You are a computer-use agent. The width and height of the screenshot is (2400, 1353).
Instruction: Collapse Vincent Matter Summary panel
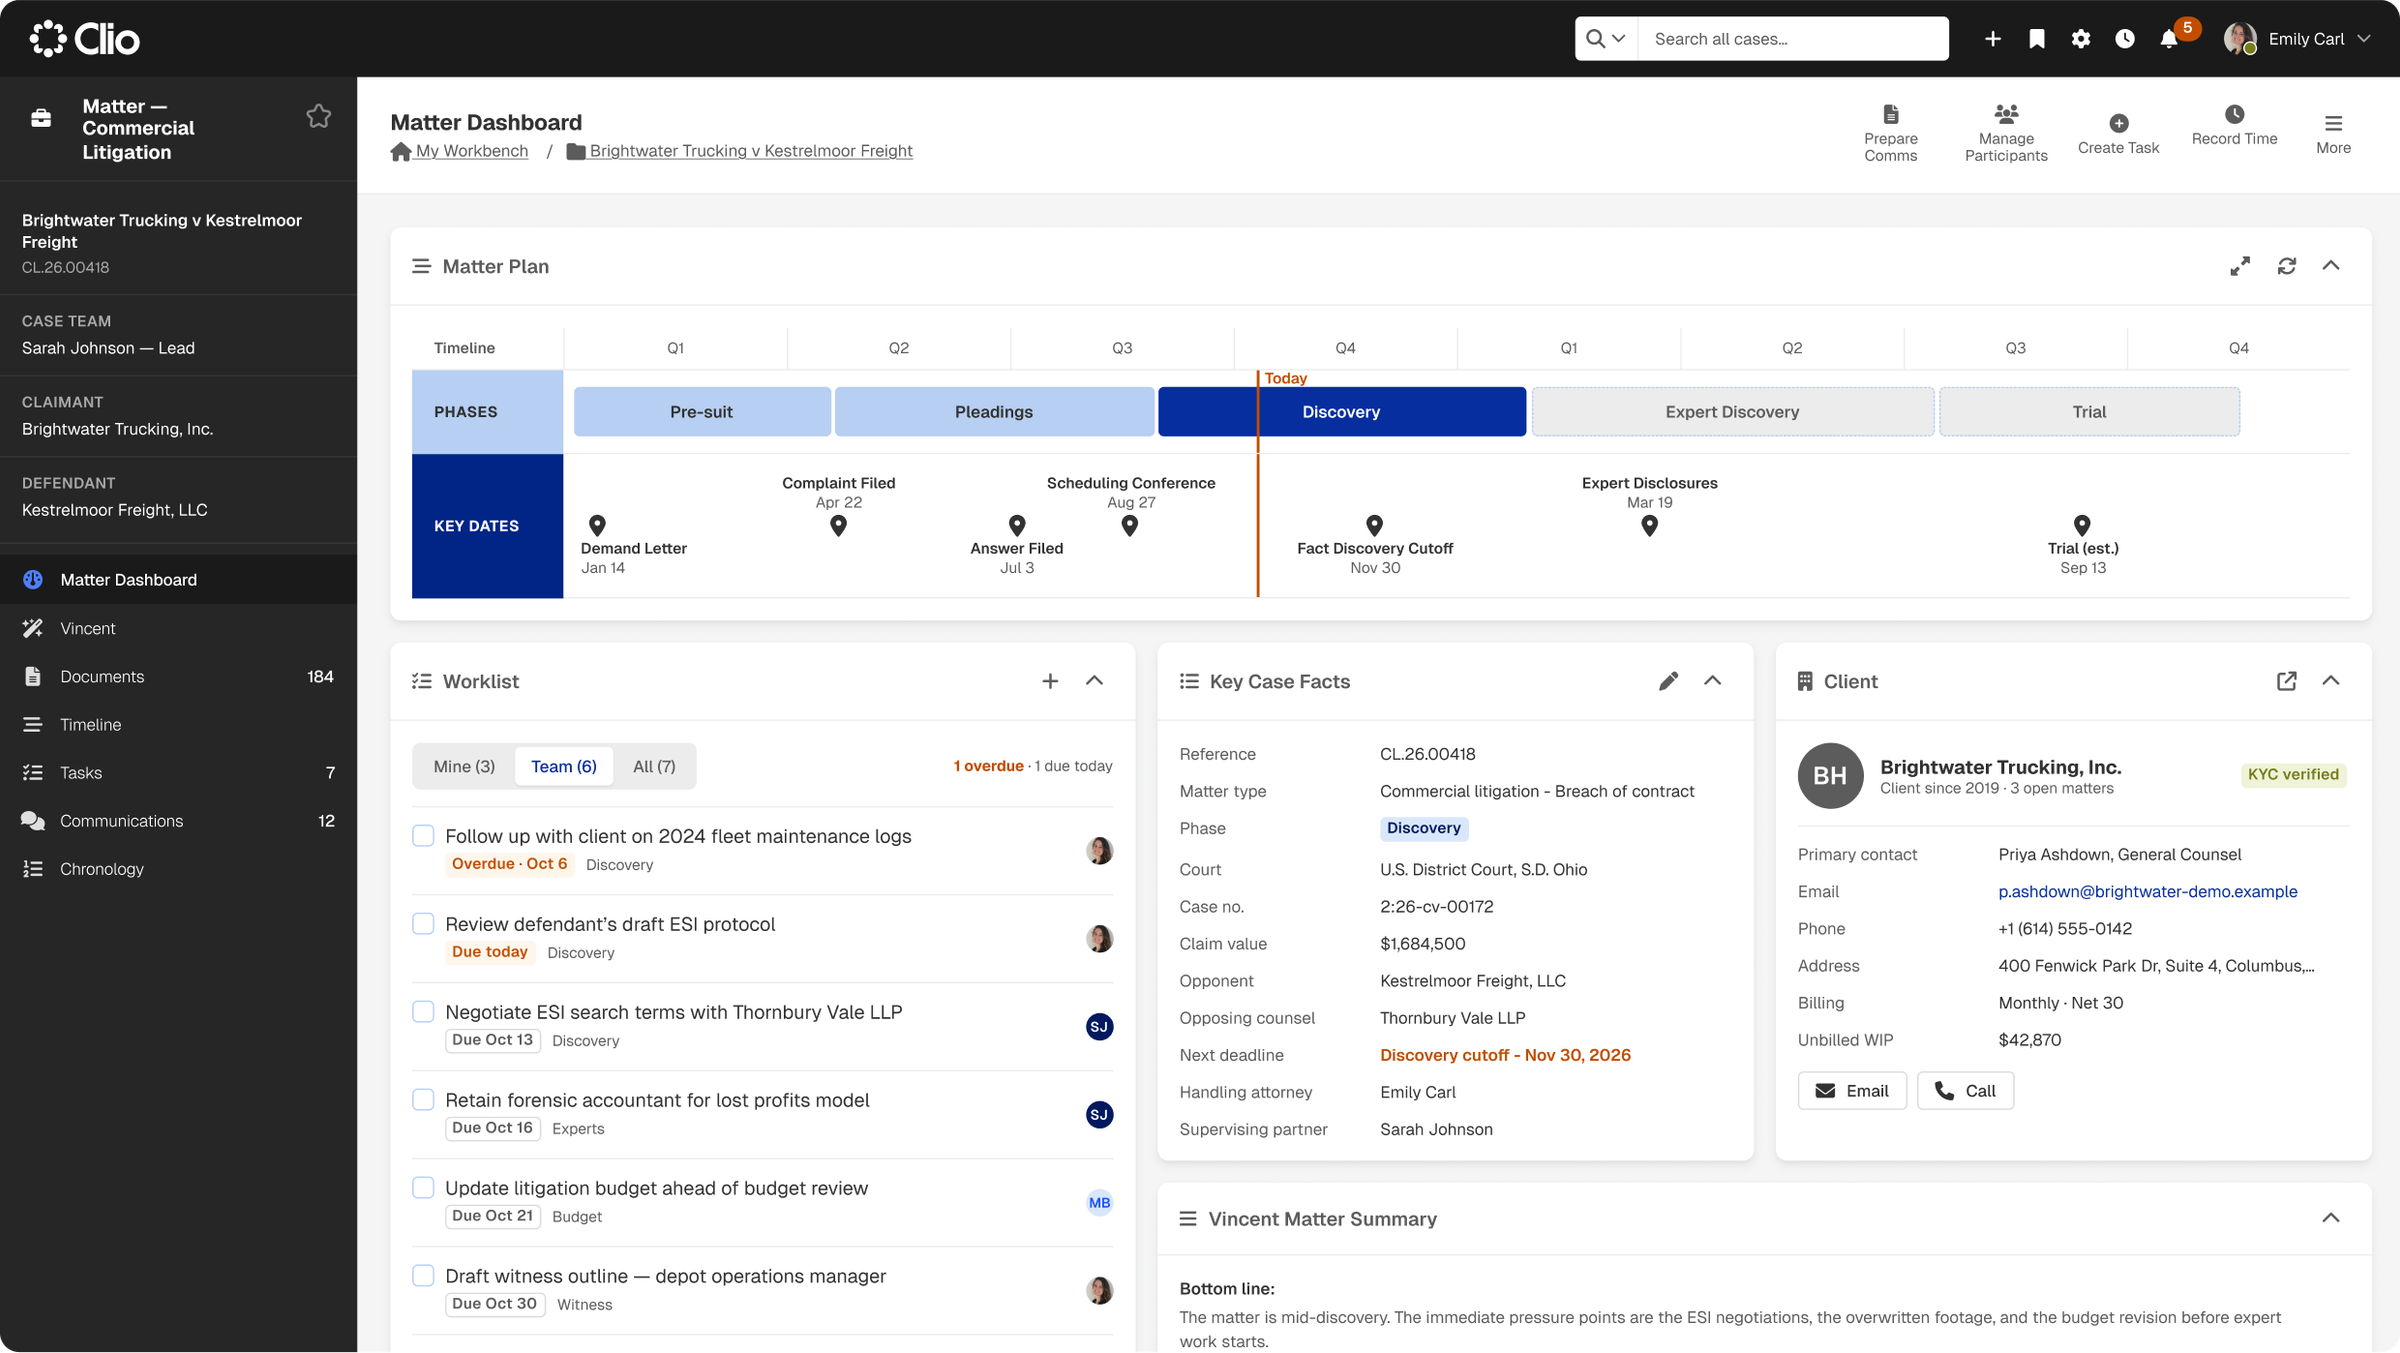tap(2330, 1218)
